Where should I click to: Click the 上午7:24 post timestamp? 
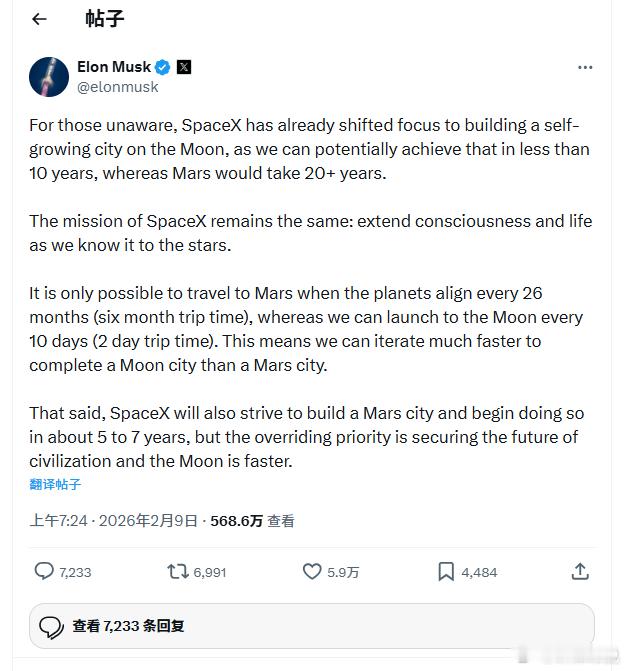(59, 521)
